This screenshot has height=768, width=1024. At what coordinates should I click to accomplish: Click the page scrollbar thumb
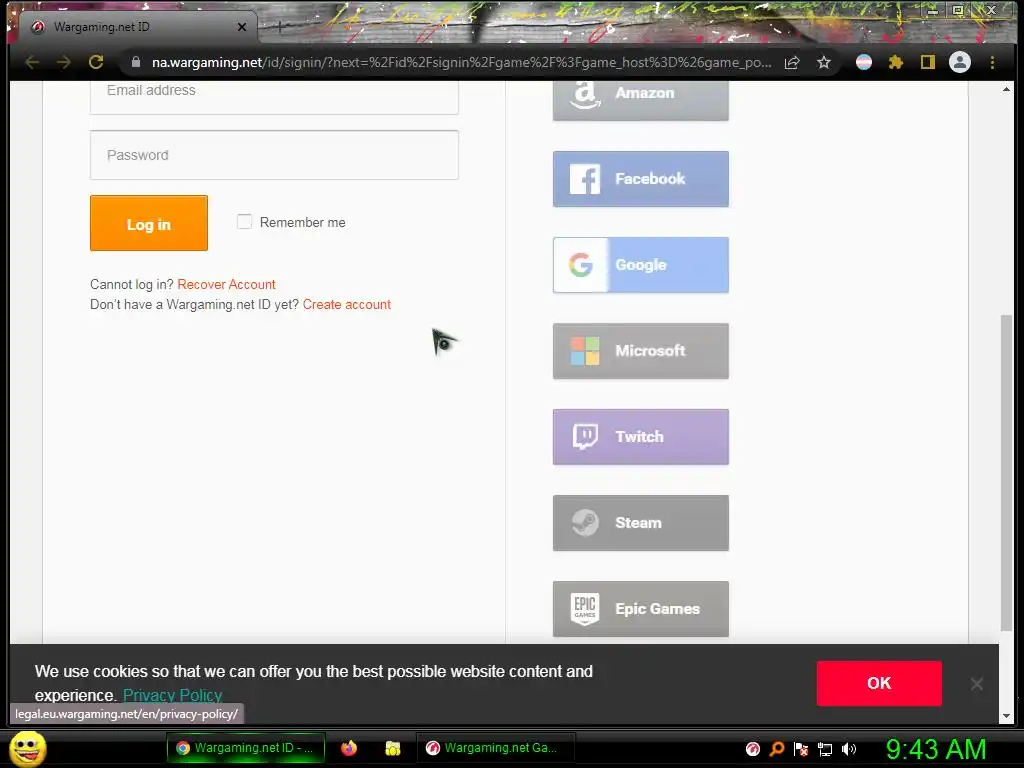pyautogui.click(x=1006, y=473)
